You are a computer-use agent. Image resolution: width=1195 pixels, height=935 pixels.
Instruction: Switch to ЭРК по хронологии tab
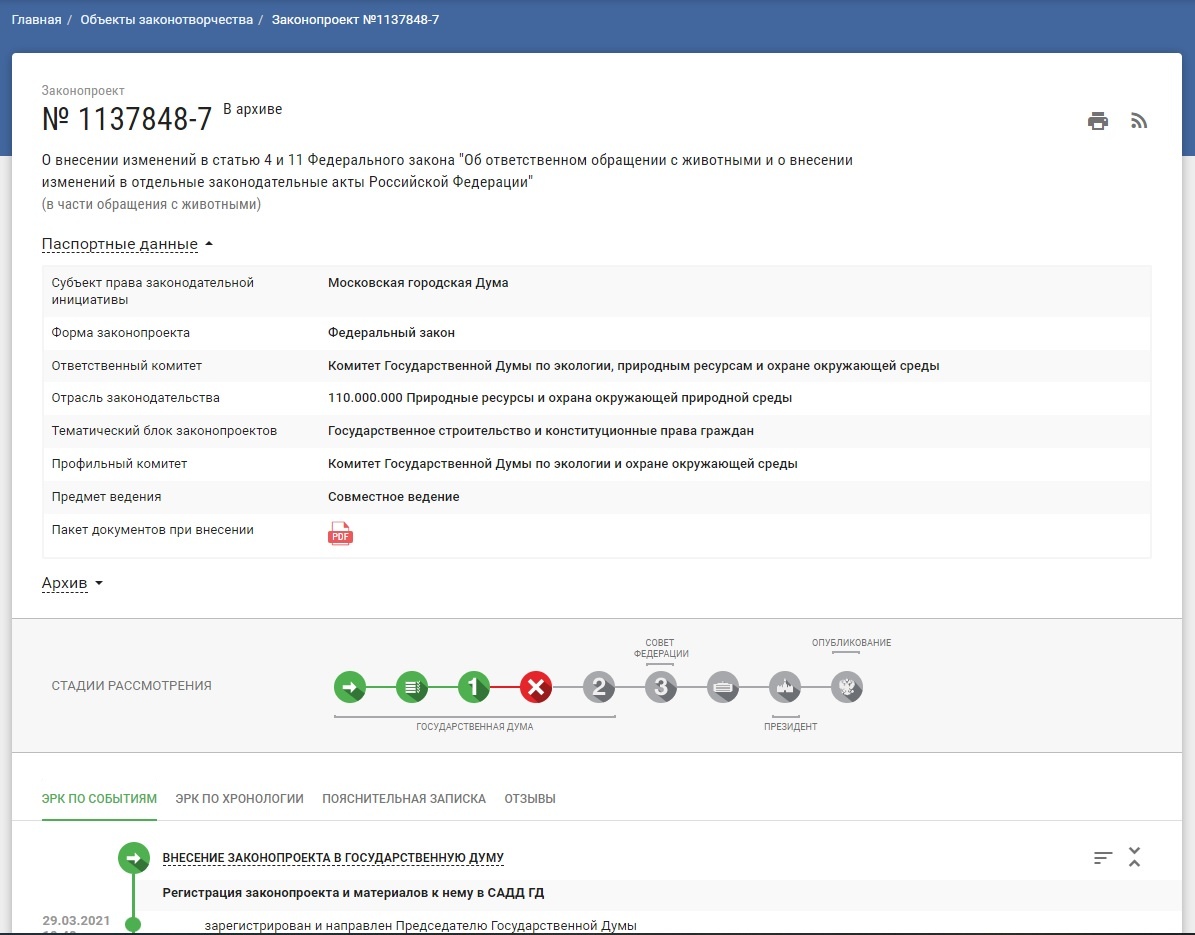(x=239, y=799)
